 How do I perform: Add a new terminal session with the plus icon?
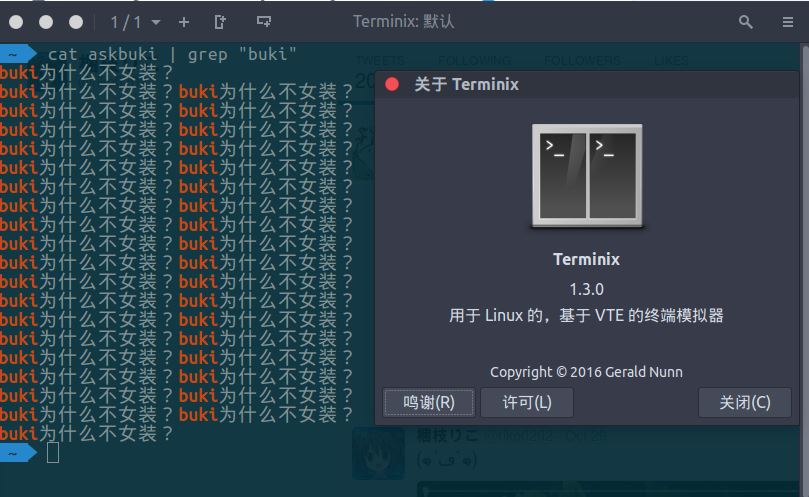click(184, 22)
